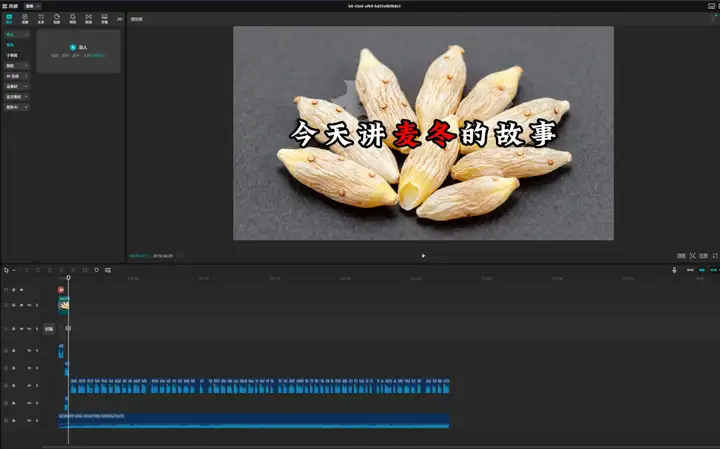Image resolution: width=720 pixels, height=449 pixels.
Task: Click the small icon on the main track at the playhead
Action: point(68,328)
